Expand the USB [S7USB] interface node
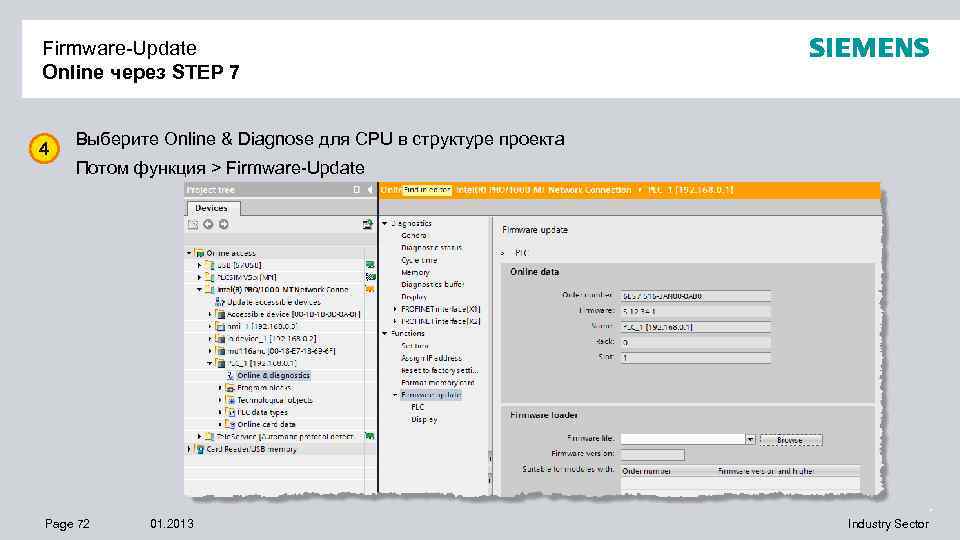 tap(200, 265)
